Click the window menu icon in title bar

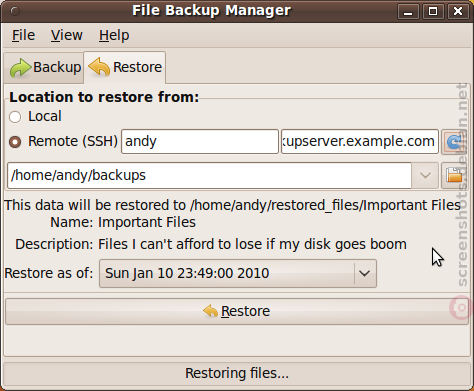(15, 11)
